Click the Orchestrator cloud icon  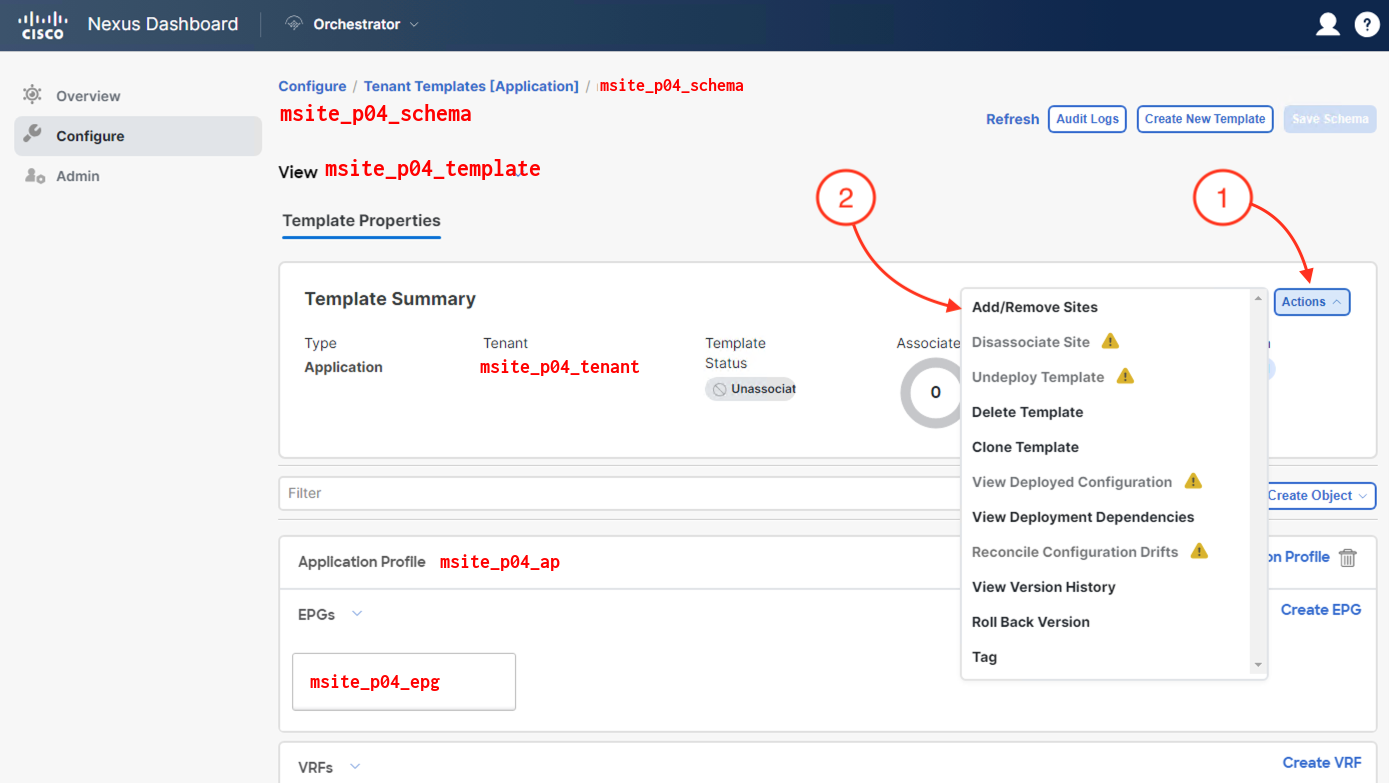pos(294,24)
